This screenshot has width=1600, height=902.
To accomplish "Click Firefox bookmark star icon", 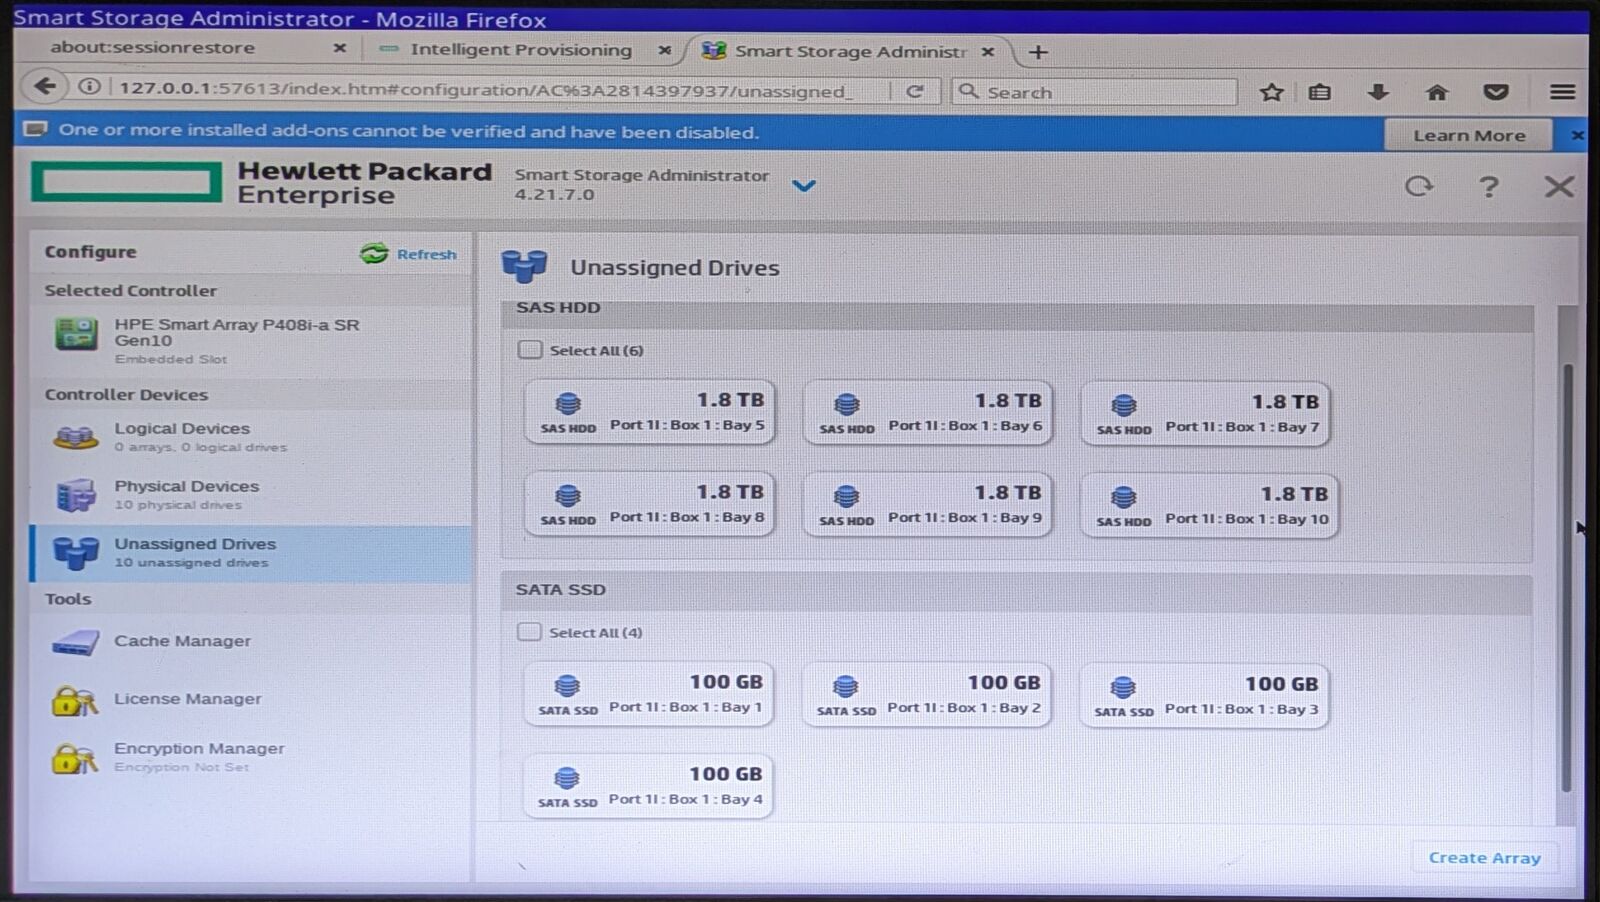I will pos(1271,92).
